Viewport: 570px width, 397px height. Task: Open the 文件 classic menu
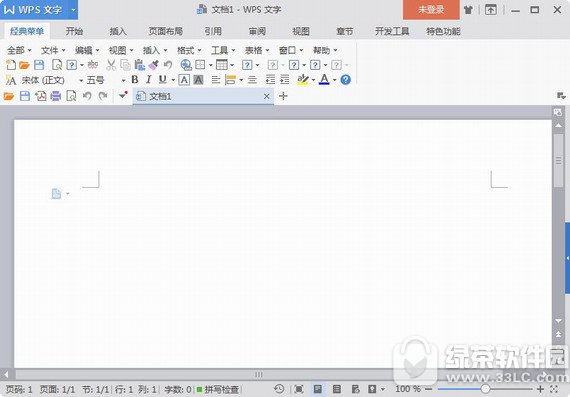pyautogui.click(x=53, y=50)
